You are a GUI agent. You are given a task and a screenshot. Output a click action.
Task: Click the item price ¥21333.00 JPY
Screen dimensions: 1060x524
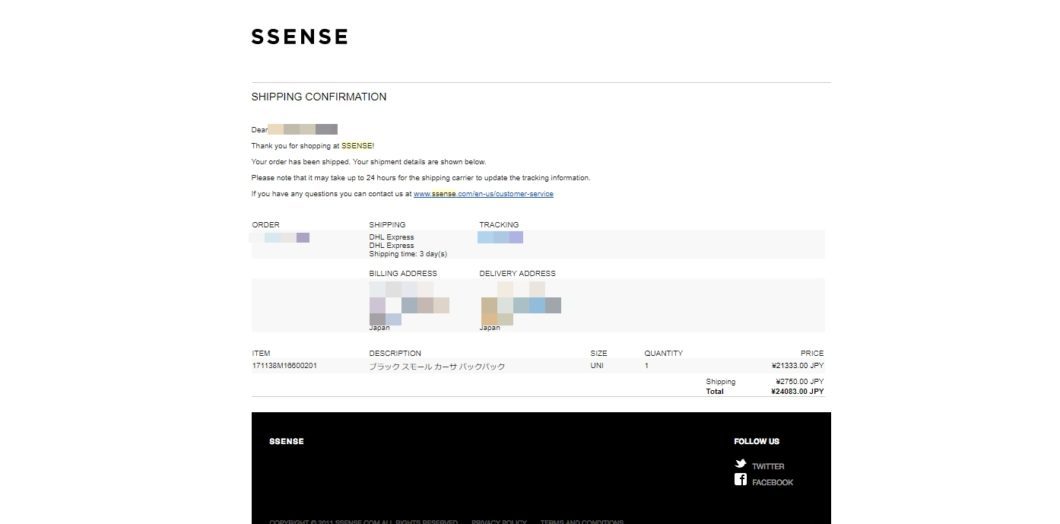click(x=798, y=366)
